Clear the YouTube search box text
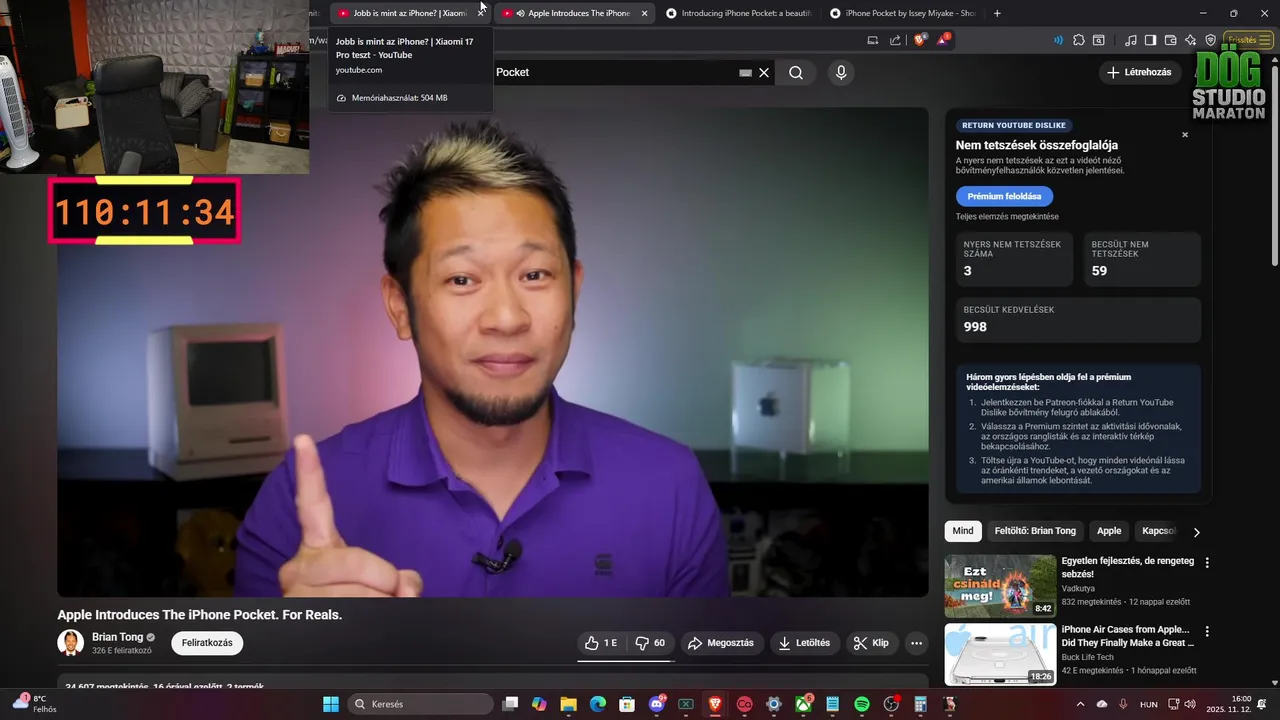Image resolution: width=1280 pixels, height=720 pixels. [764, 72]
